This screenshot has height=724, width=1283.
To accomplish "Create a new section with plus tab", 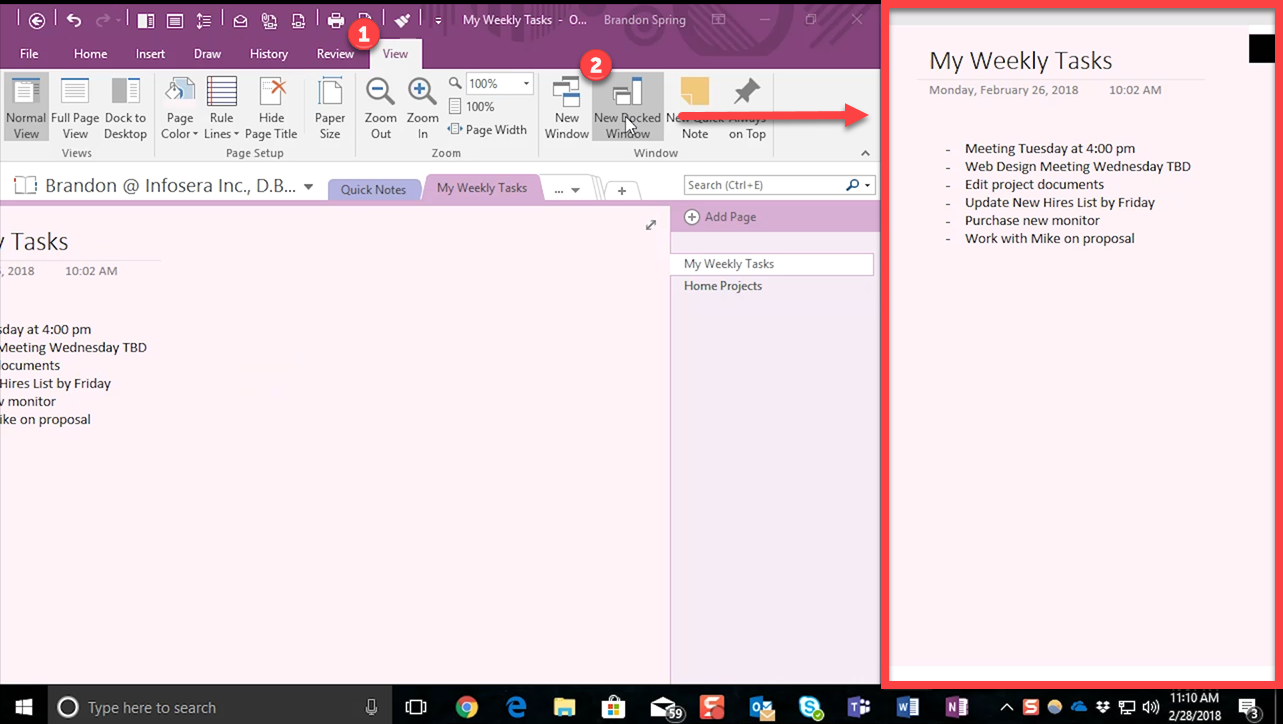I will [621, 190].
